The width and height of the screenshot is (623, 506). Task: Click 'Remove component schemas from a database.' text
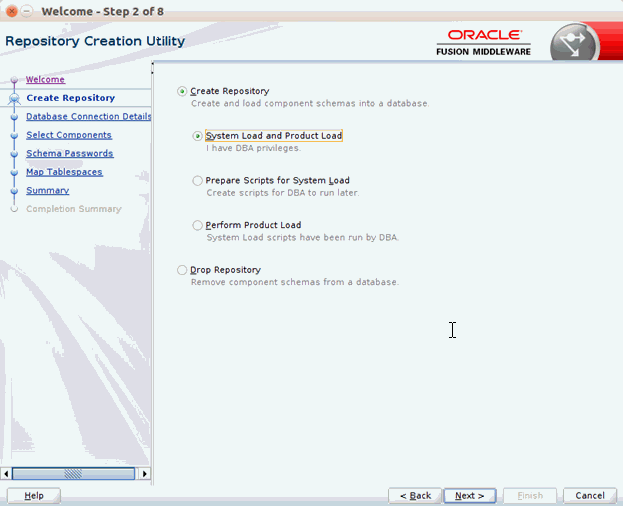click(x=294, y=282)
